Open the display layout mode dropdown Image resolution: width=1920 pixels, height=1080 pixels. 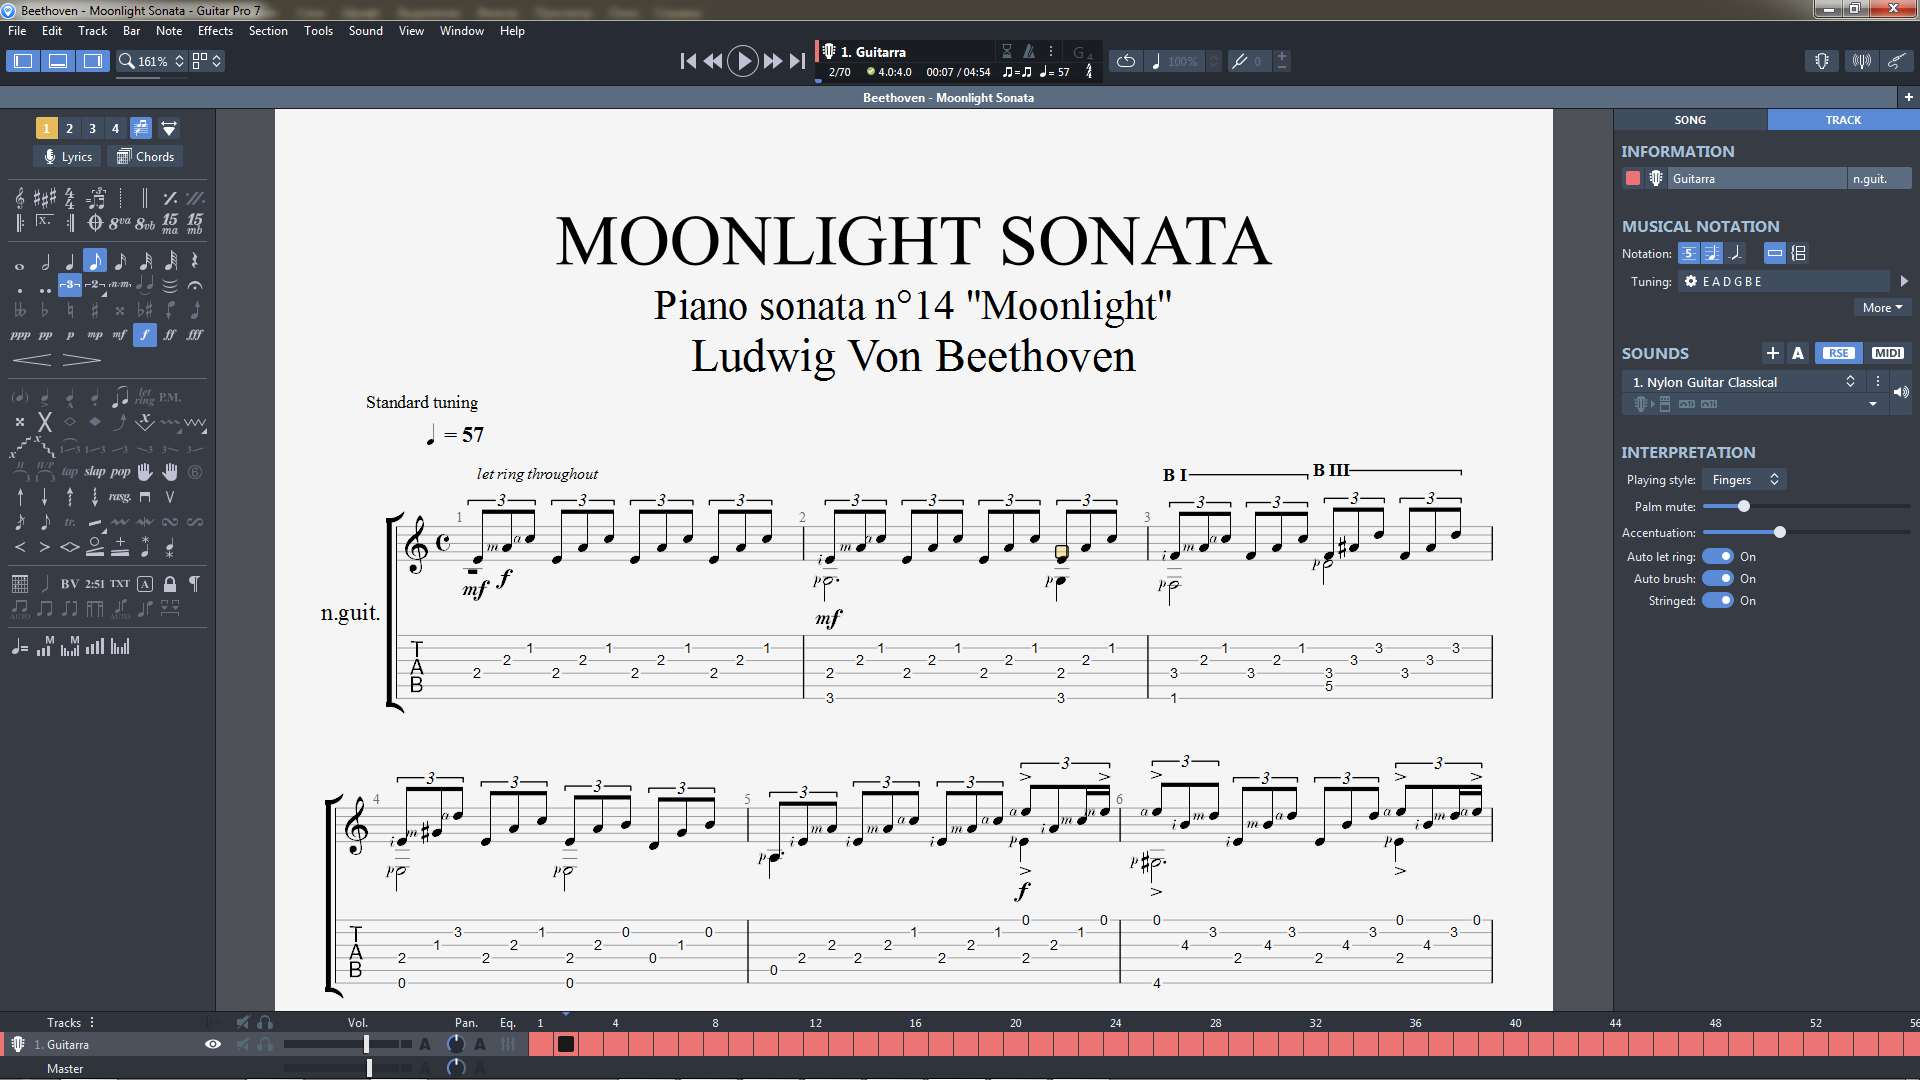(x=207, y=61)
